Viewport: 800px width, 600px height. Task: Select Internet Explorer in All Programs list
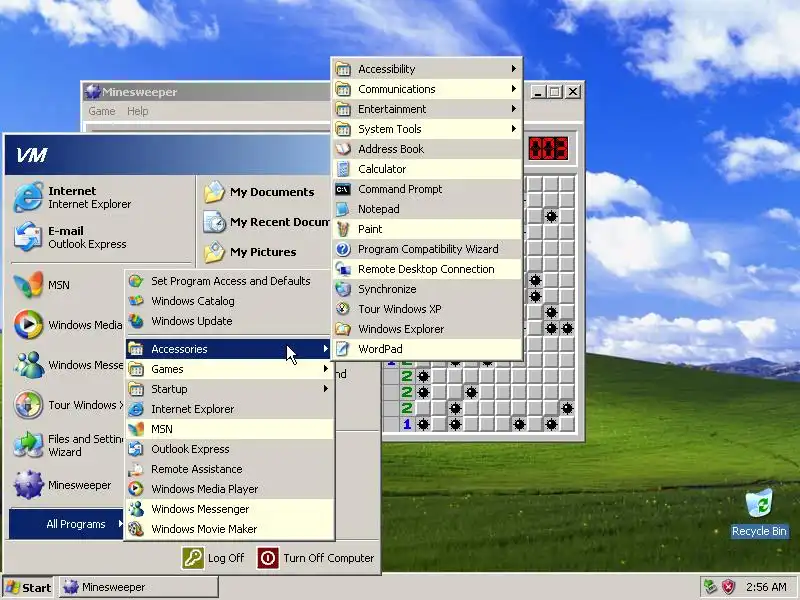(x=229, y=409)
